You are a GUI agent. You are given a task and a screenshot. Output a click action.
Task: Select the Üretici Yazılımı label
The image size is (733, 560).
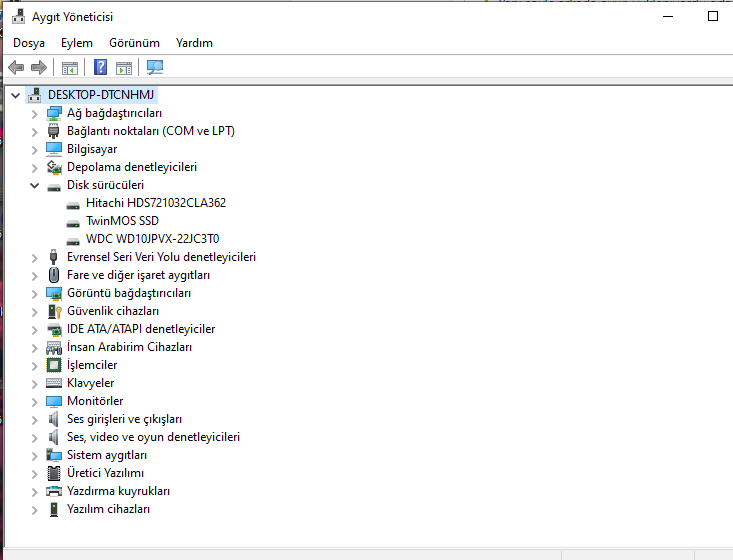(106, 473)
